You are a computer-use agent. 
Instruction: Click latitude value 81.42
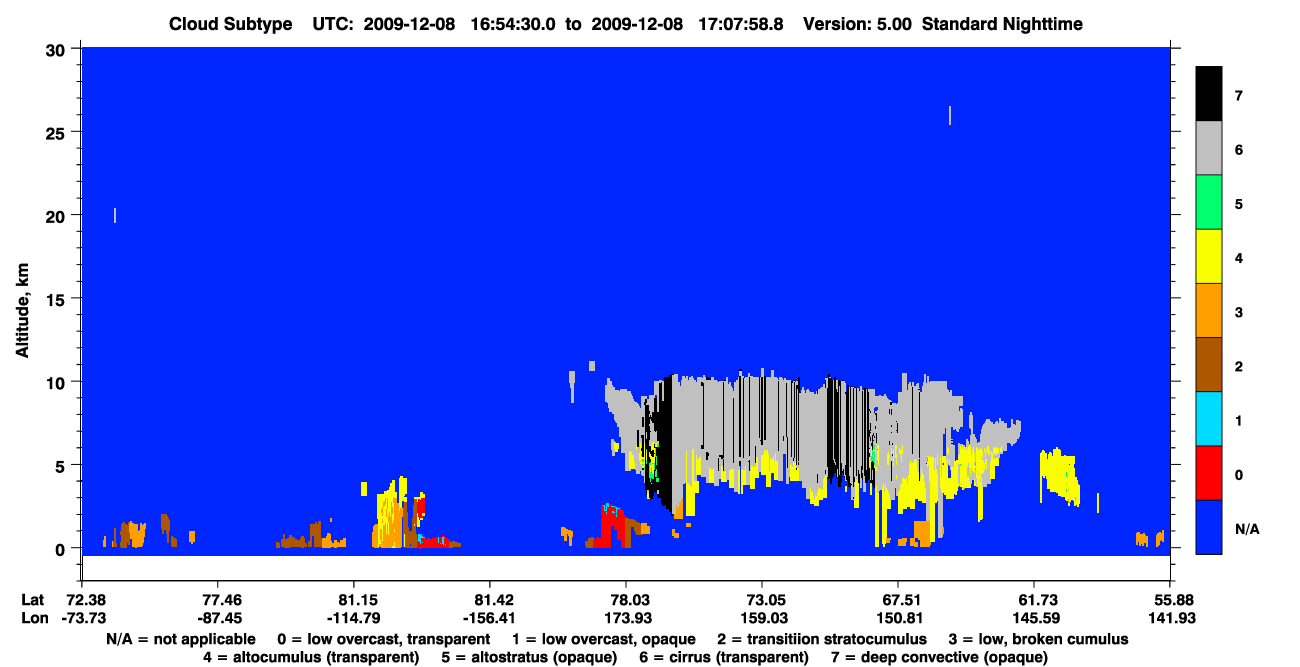[490, 600]
